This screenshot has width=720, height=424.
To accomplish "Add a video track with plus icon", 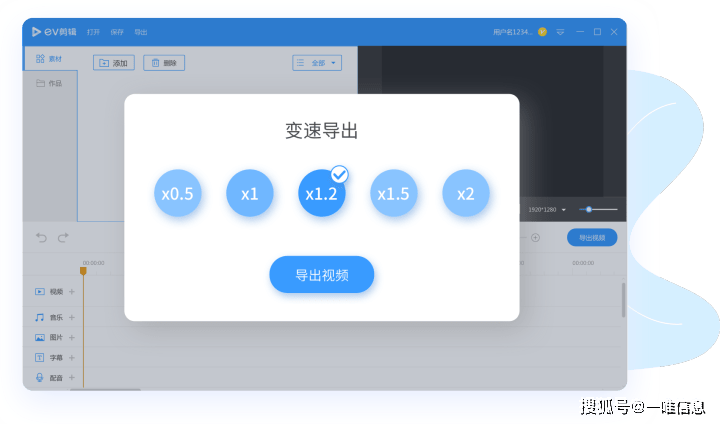I will point(72,292).
